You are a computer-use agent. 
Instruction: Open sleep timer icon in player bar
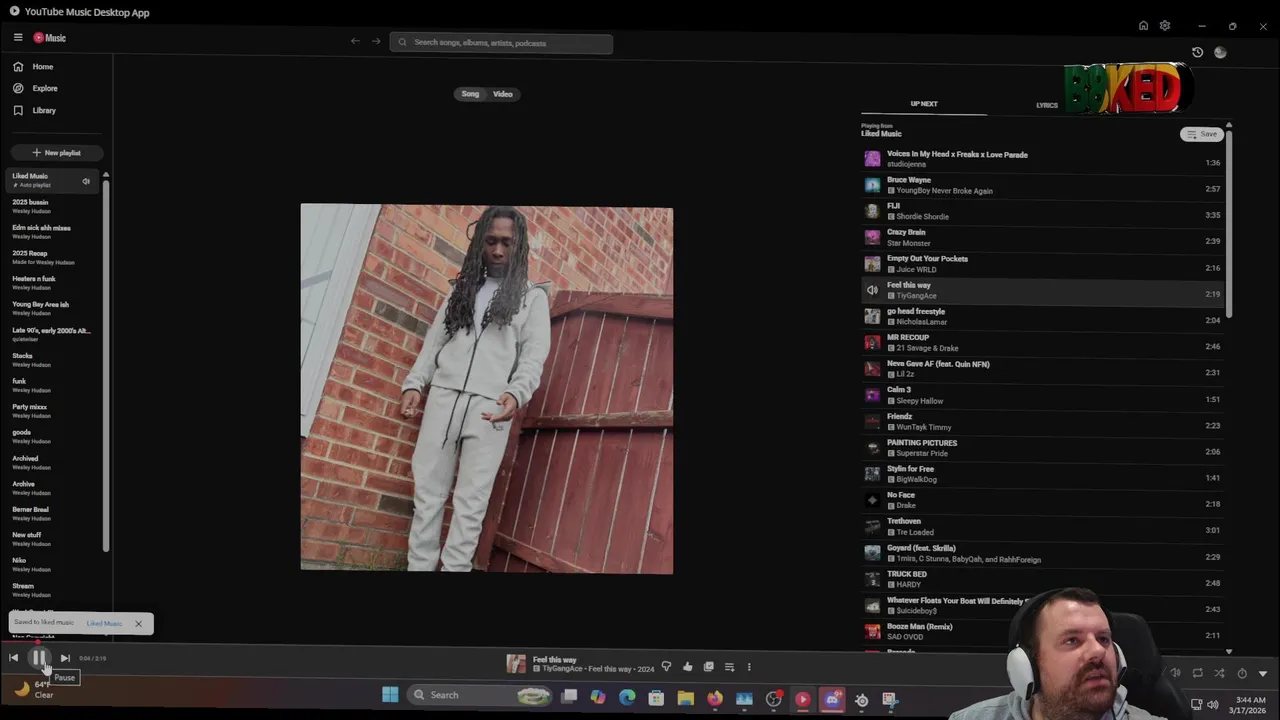click(x=1242, y=673)
